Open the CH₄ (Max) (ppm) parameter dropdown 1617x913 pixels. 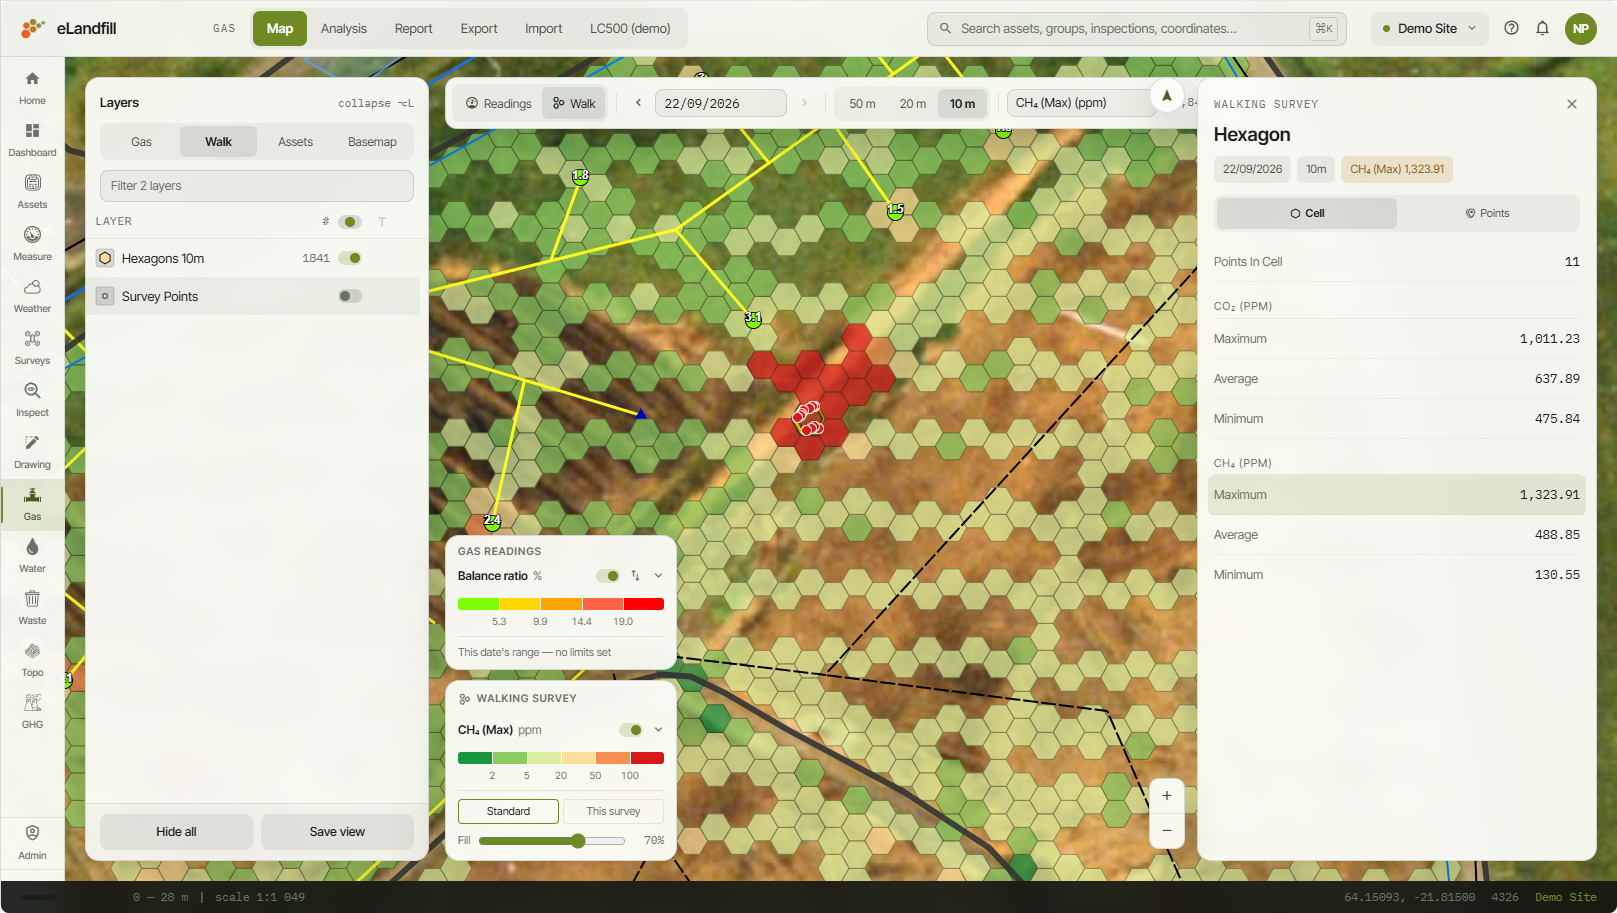point(1081,103)
